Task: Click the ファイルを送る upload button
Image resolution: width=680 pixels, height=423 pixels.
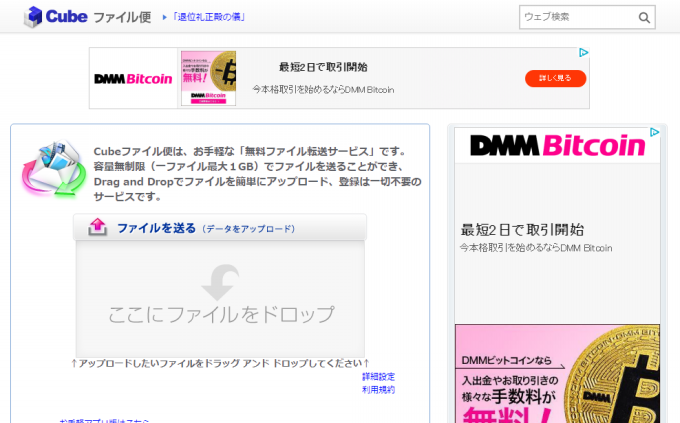Action: [220, 227]
